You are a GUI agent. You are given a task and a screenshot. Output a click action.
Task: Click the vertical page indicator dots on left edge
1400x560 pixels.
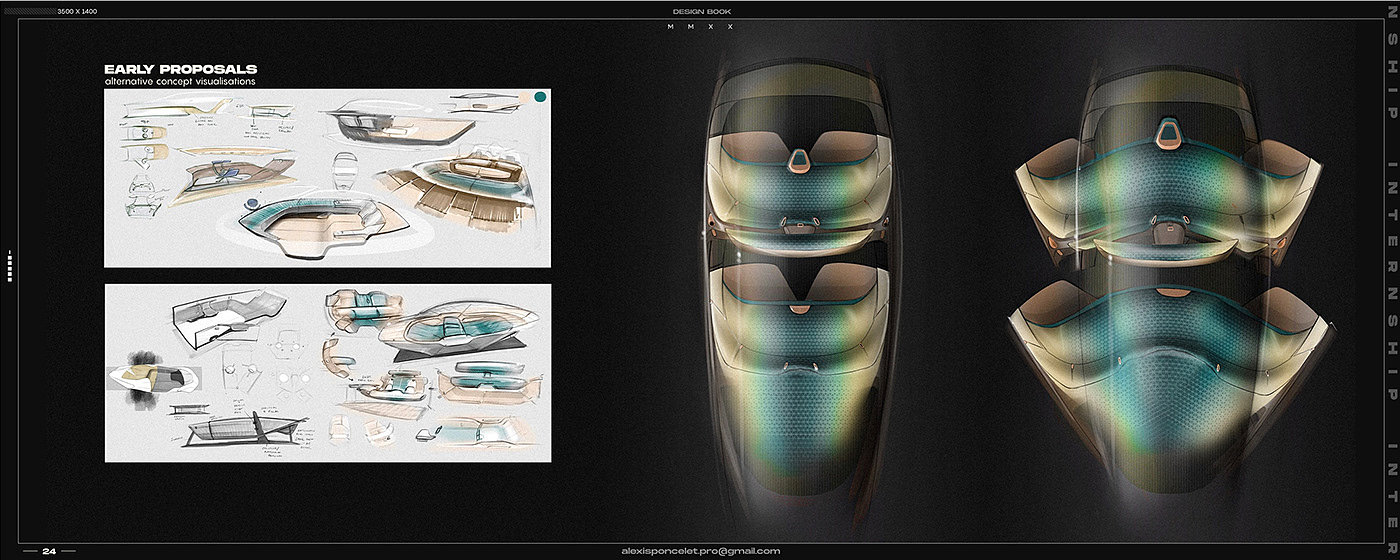pos(9,265)
